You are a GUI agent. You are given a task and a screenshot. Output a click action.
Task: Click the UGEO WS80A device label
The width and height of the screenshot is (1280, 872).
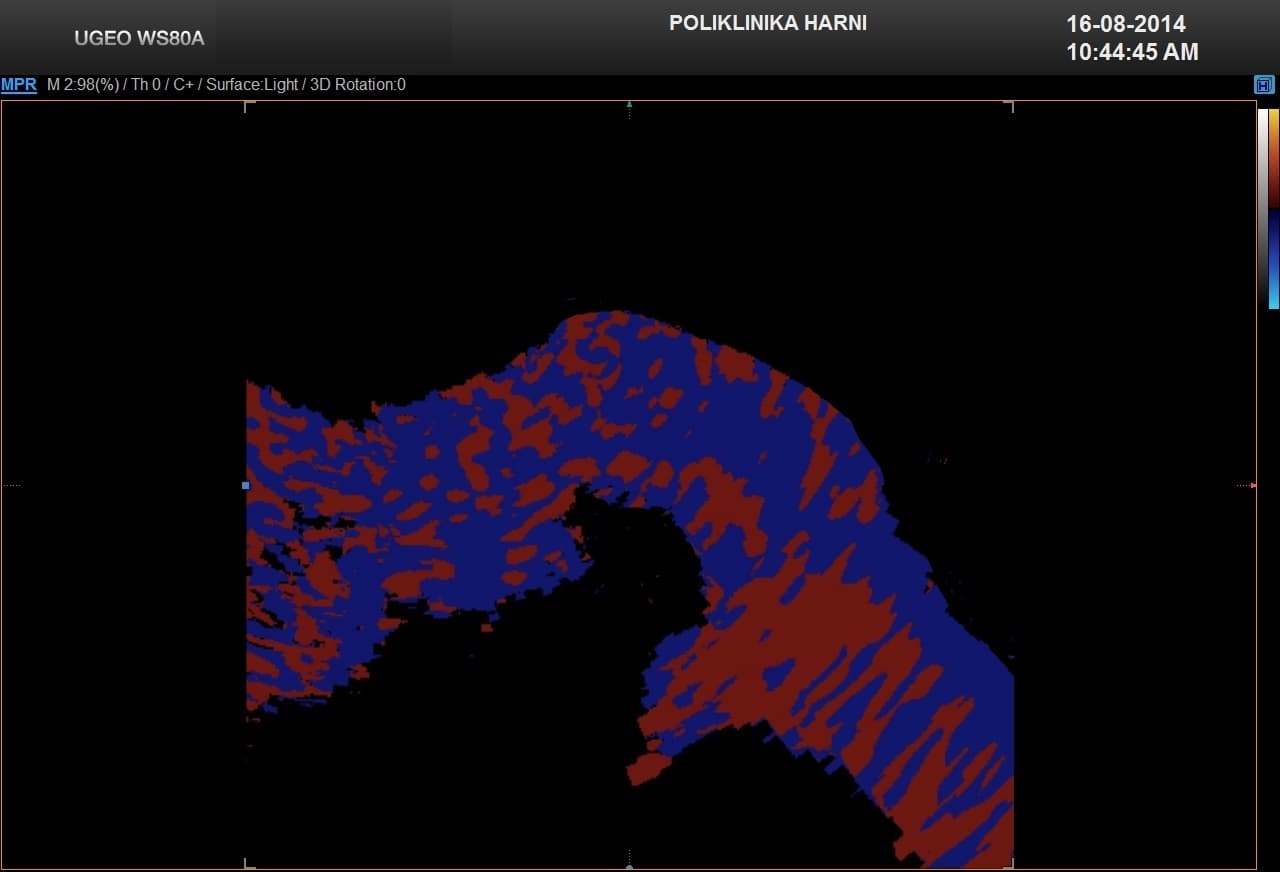point(139,39)
